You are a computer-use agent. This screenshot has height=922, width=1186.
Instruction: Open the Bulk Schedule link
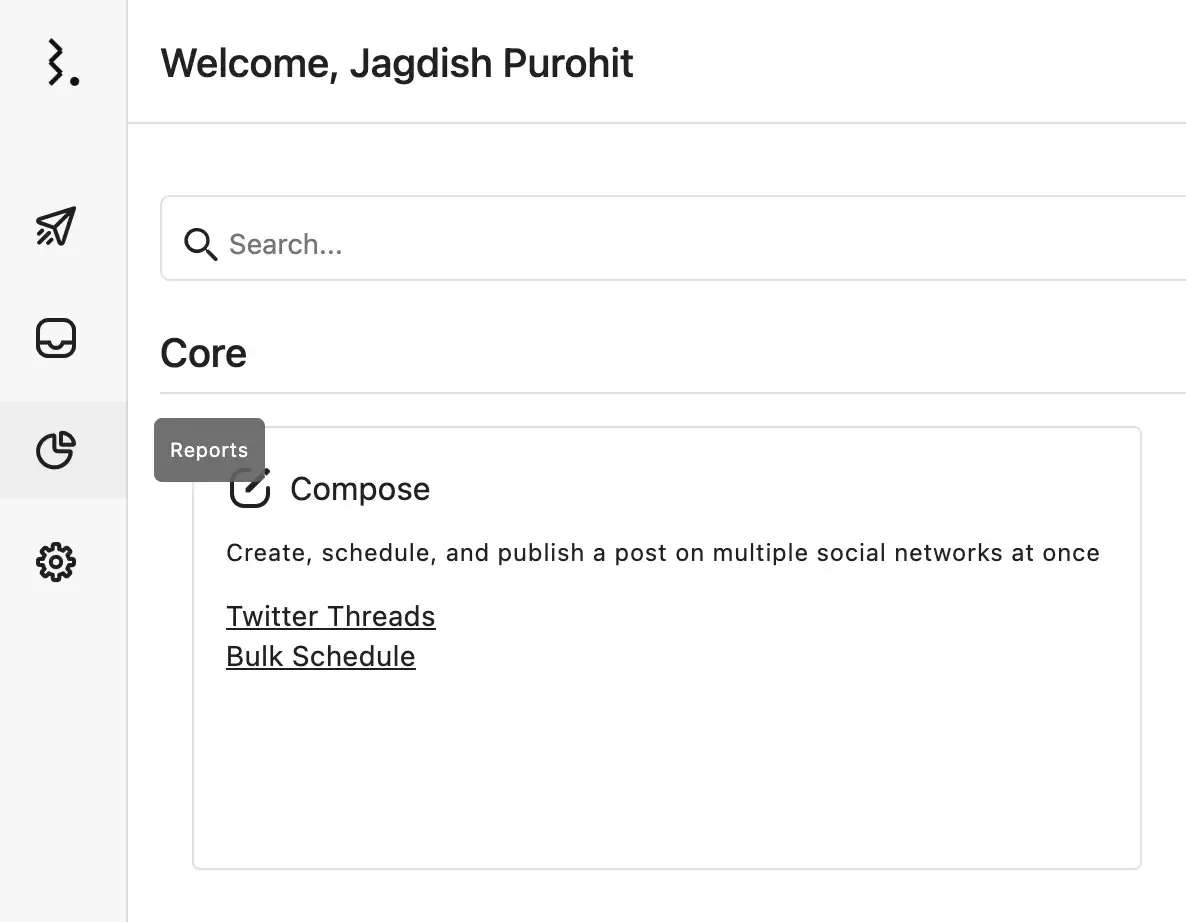(x=321, y=656)
